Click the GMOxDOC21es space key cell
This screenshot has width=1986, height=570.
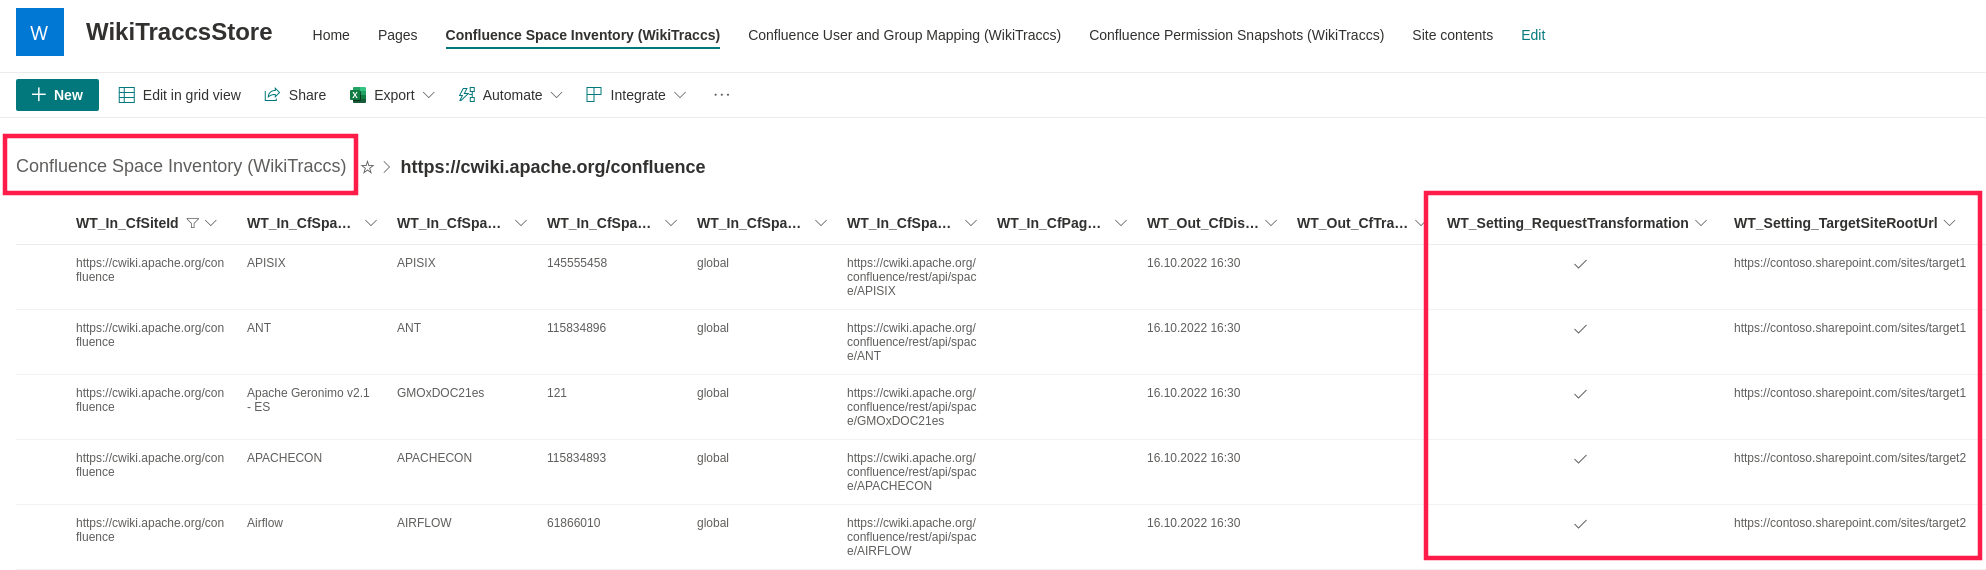(440, 393)
